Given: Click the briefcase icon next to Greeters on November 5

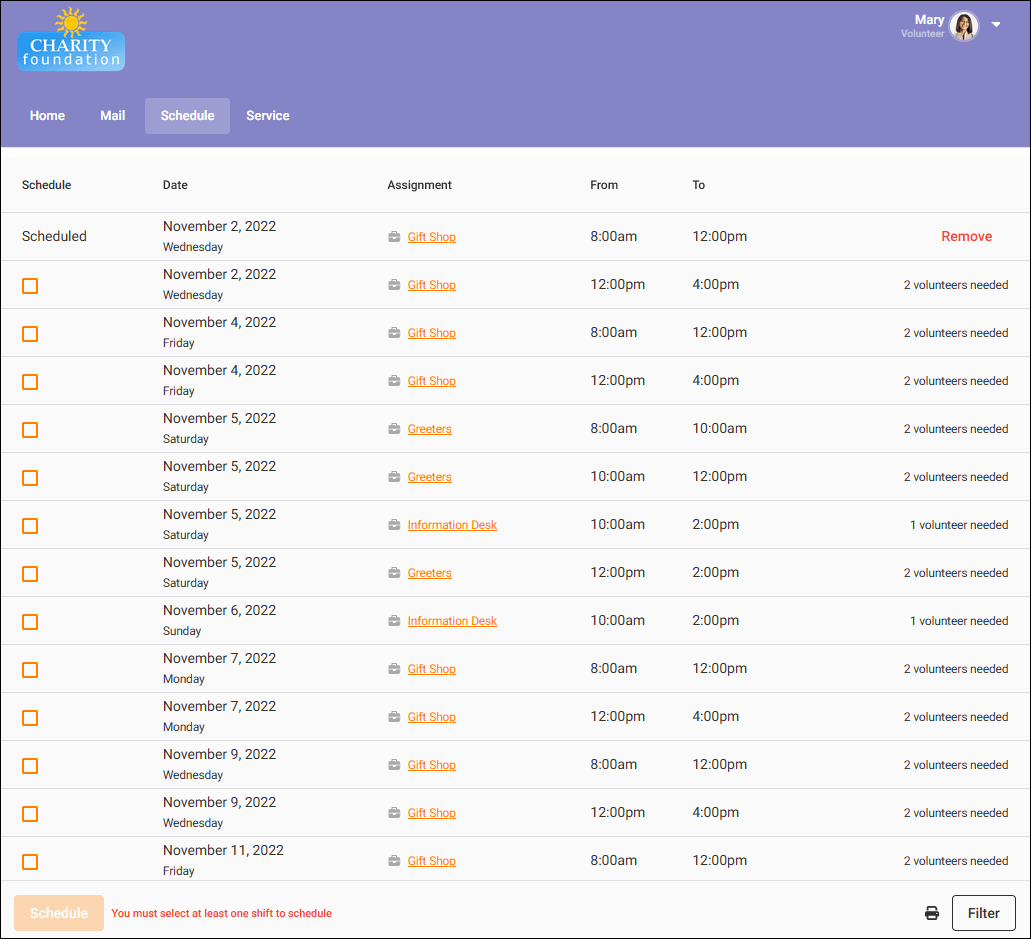Looking at the screenshot, I should tap(393, 429).
